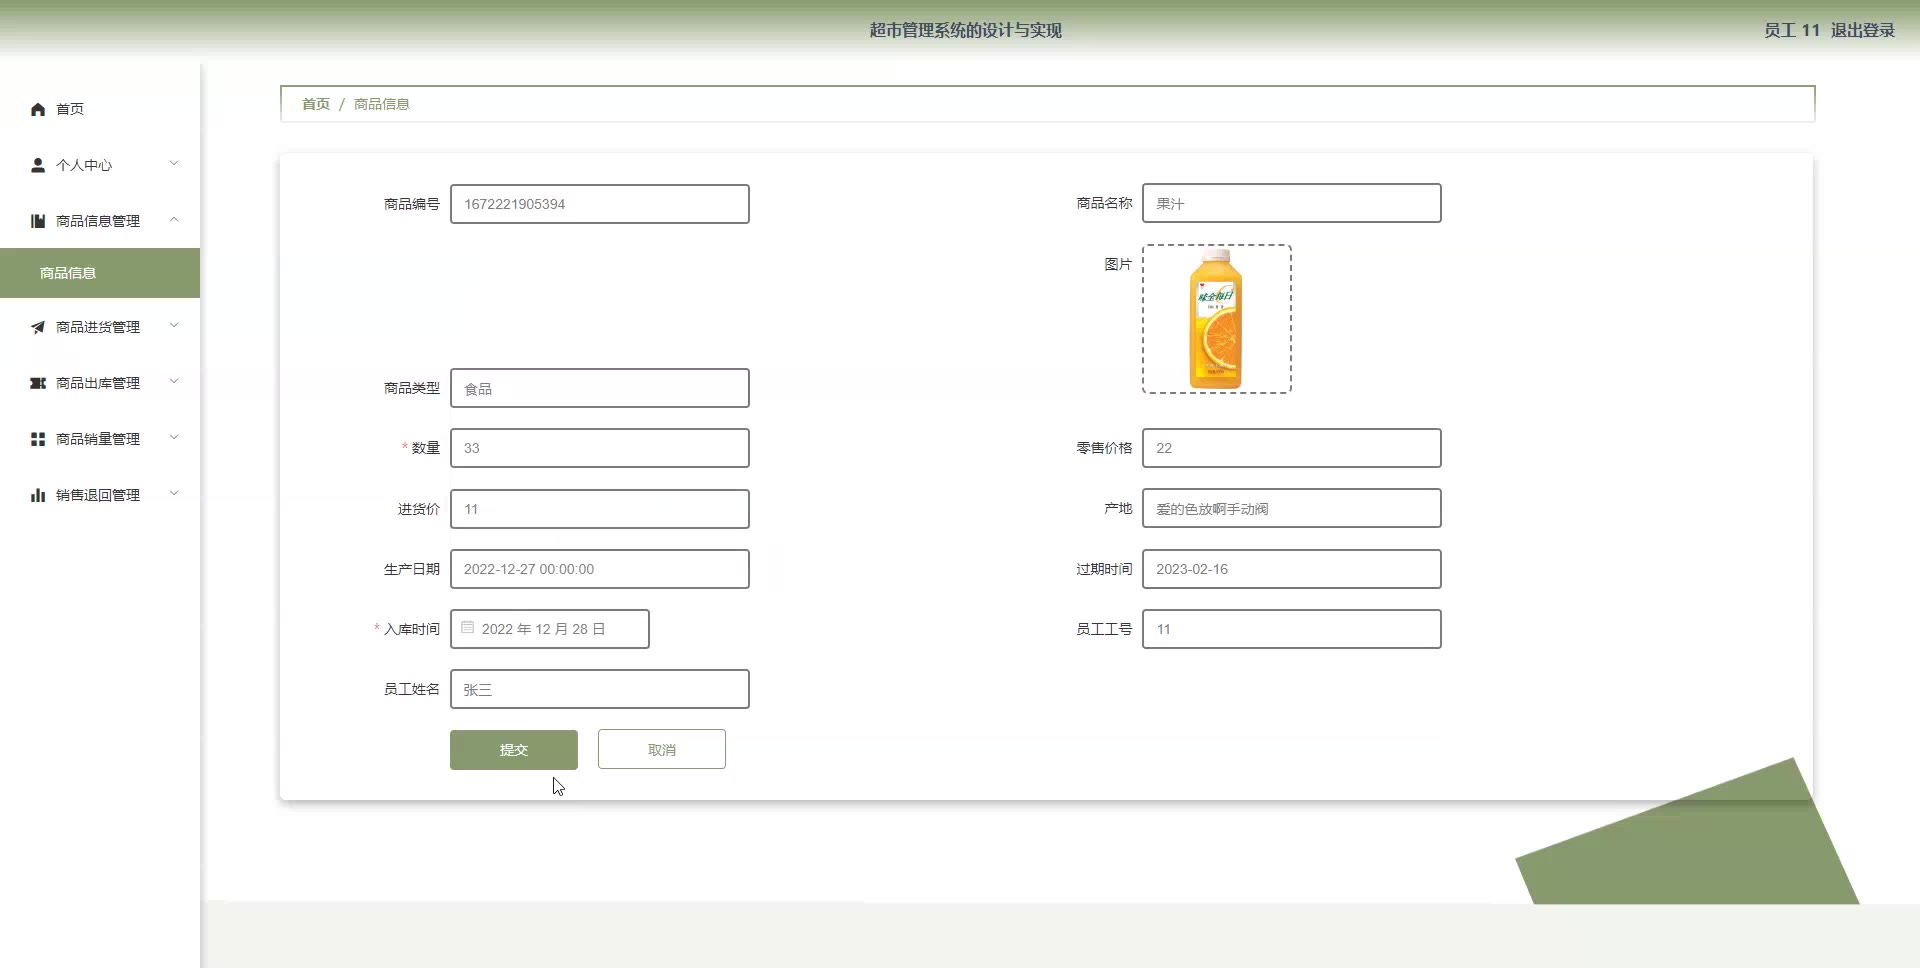Click the 商品出库管理 sidebar icon
The height and width of the screenshot is (968, 1920).
(x=38, y=383)
